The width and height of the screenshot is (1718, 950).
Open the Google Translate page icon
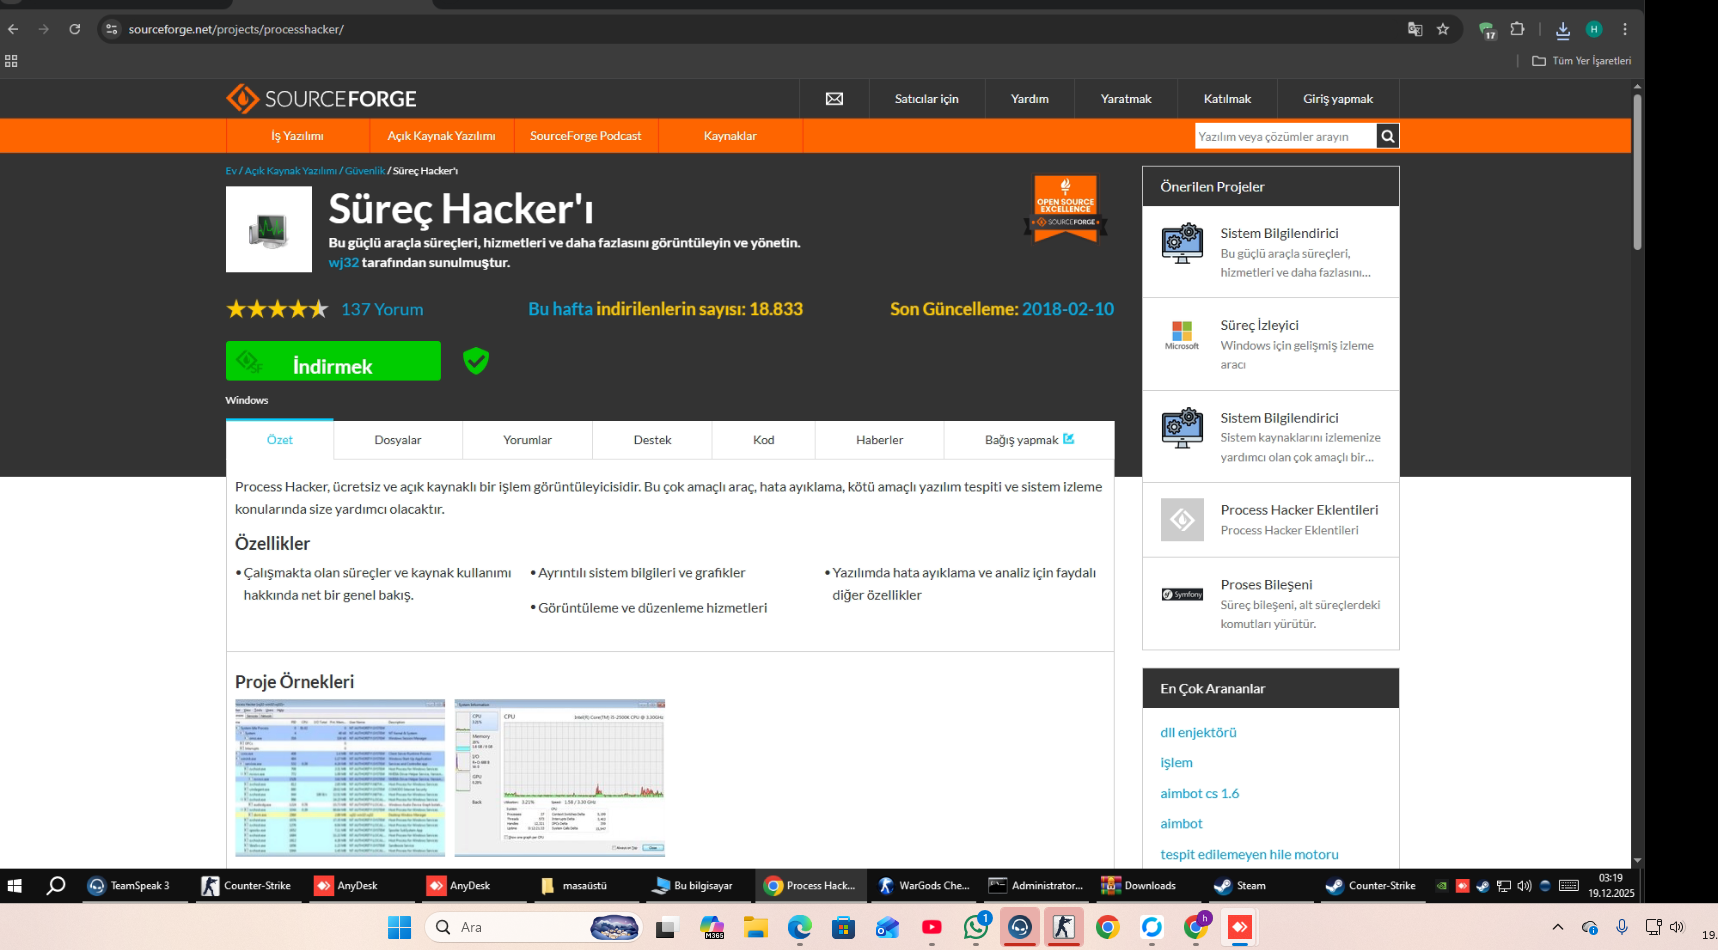pyautogui.click(x=1415, y=29)
